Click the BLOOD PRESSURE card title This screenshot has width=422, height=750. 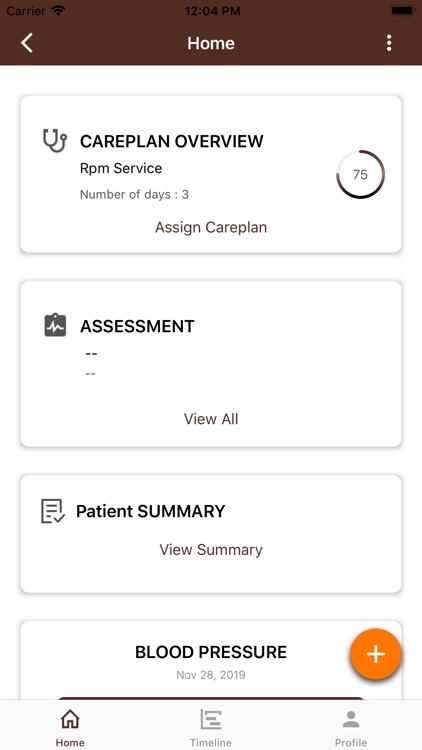211,652
